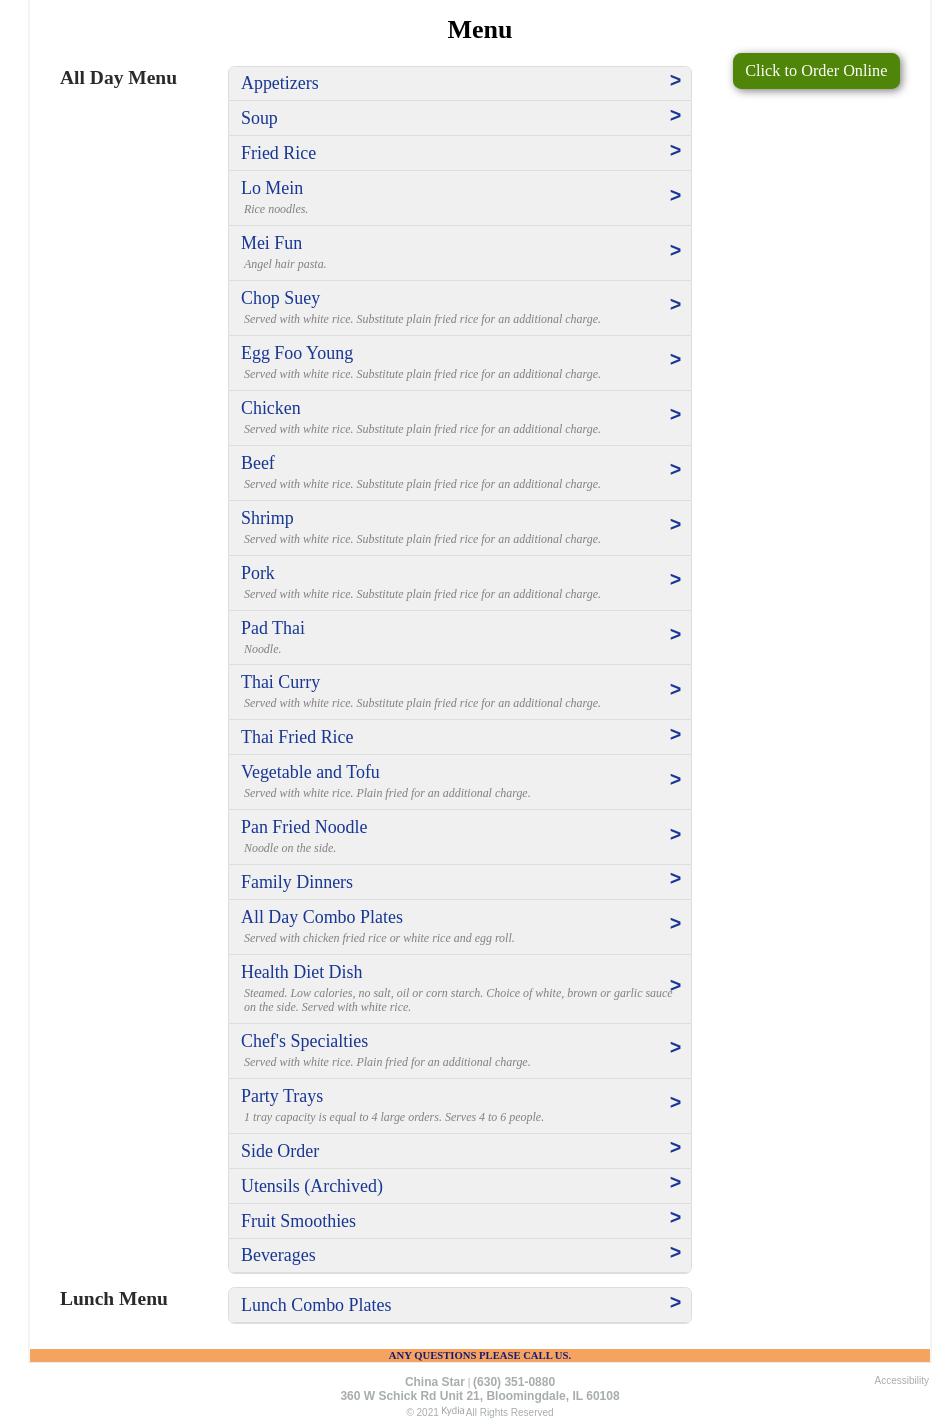Click the chevron beside Party Trays
The height and width of the screenshot is (1425, 945).
tap(674, 1103)
